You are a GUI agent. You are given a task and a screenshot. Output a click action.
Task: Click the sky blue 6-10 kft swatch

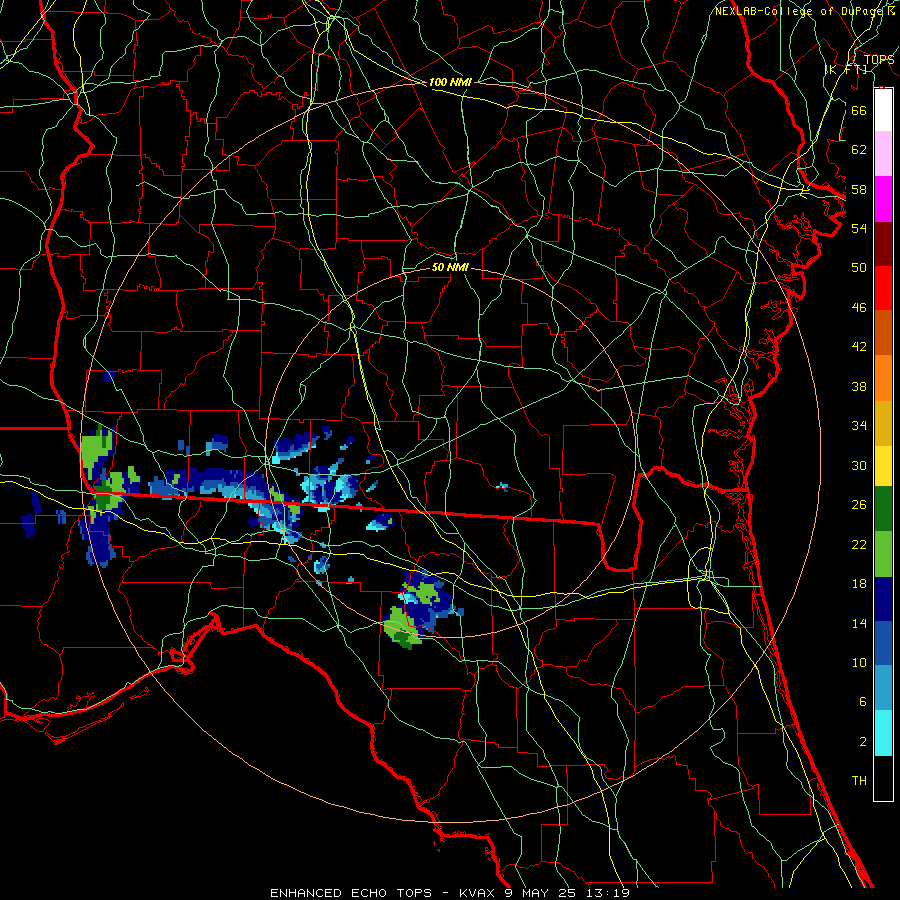(x=883, y=688)
